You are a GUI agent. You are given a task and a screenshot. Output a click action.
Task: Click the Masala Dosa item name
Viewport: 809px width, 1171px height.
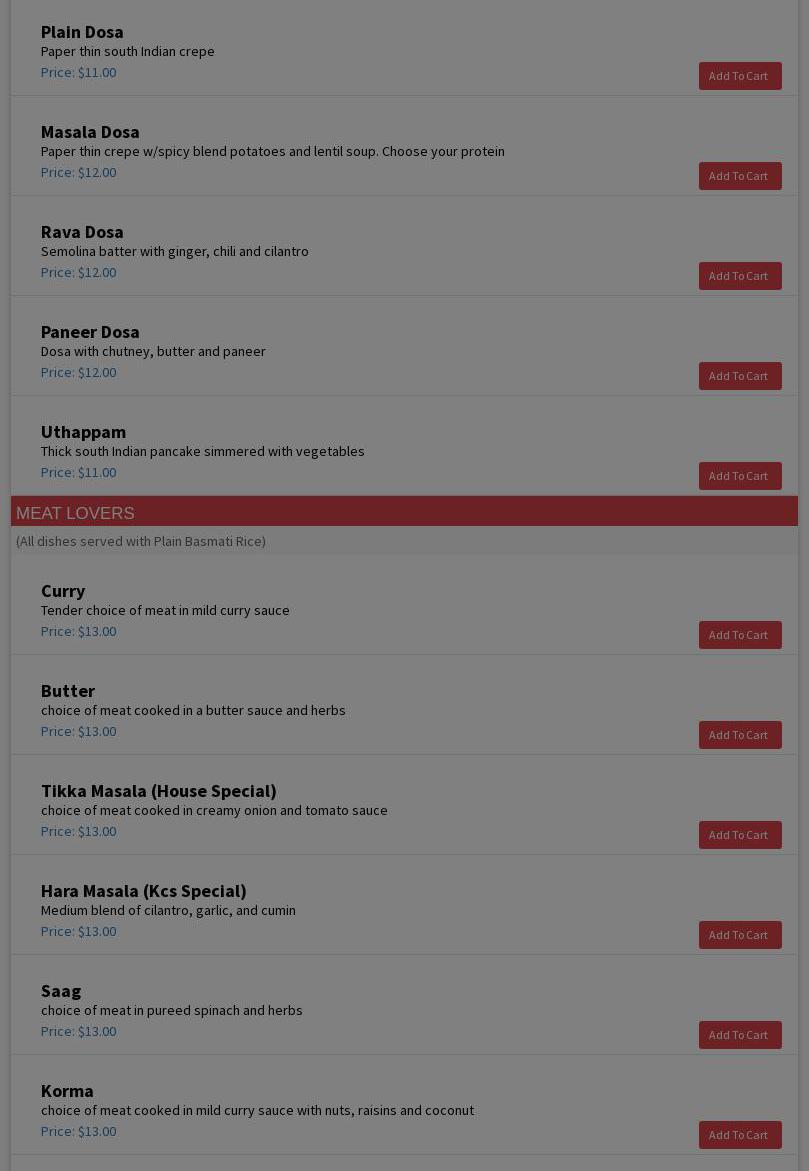tap(90, 132)
